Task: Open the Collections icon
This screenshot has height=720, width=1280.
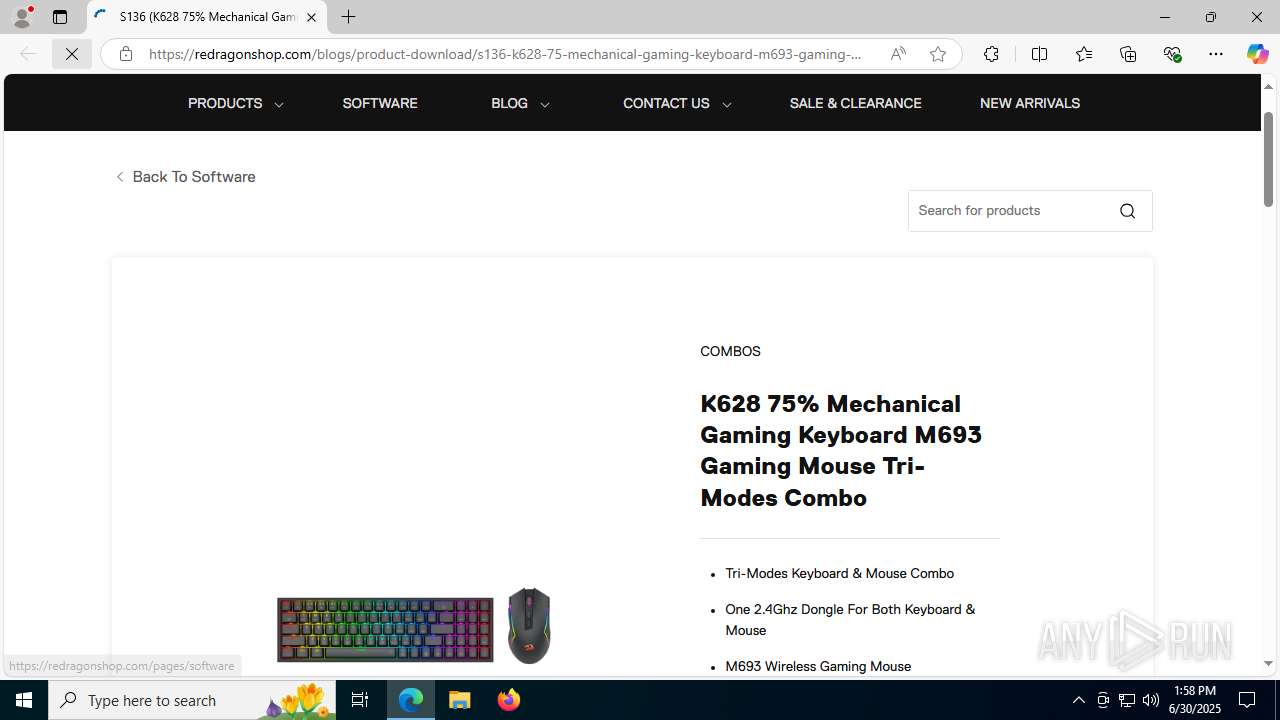Action: coord(1128,54)
